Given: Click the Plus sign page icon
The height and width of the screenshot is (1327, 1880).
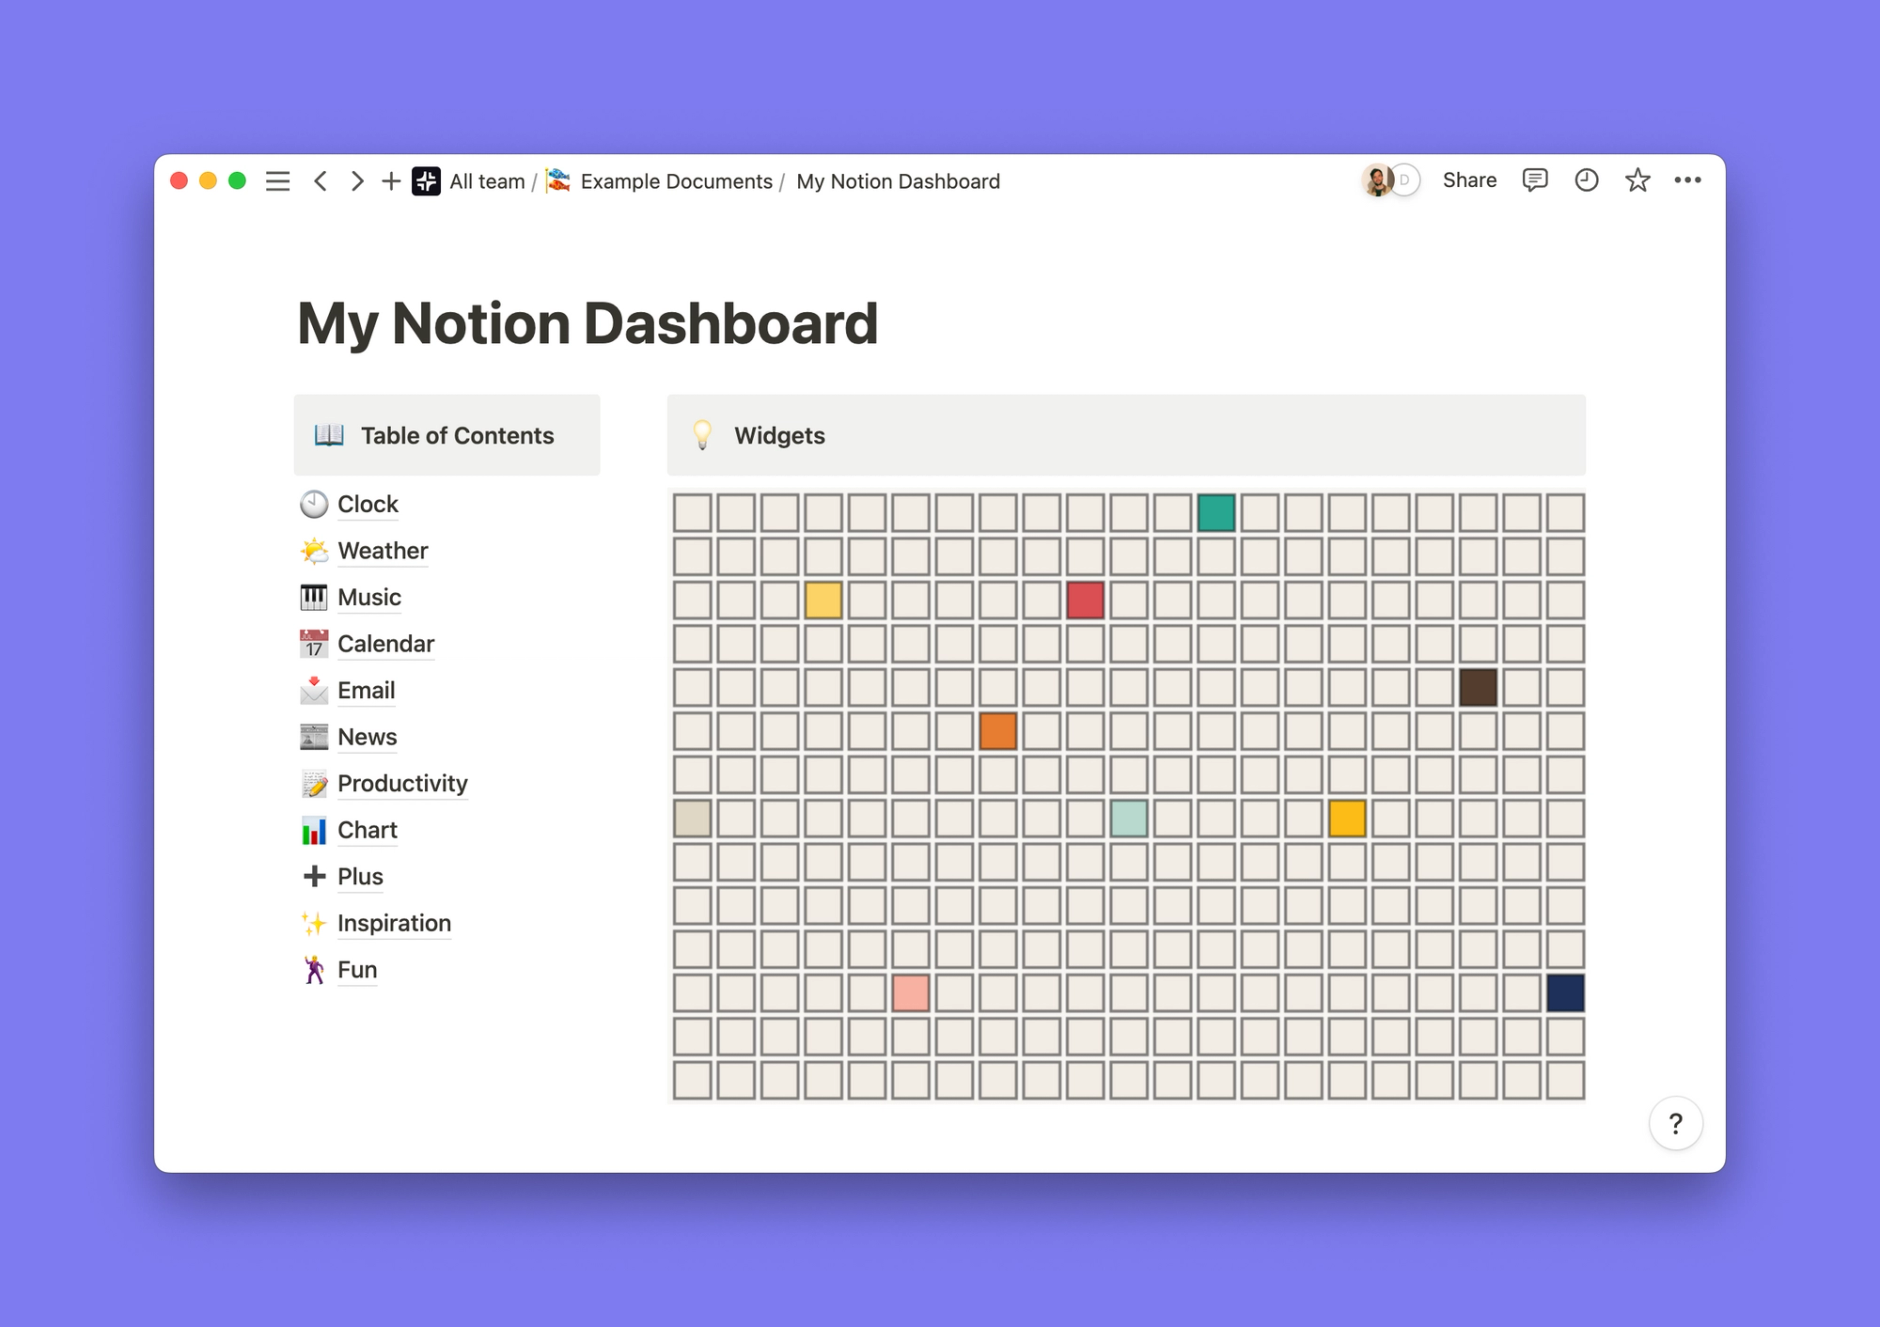Looking at the screenshot, I should tap(314, 876).
